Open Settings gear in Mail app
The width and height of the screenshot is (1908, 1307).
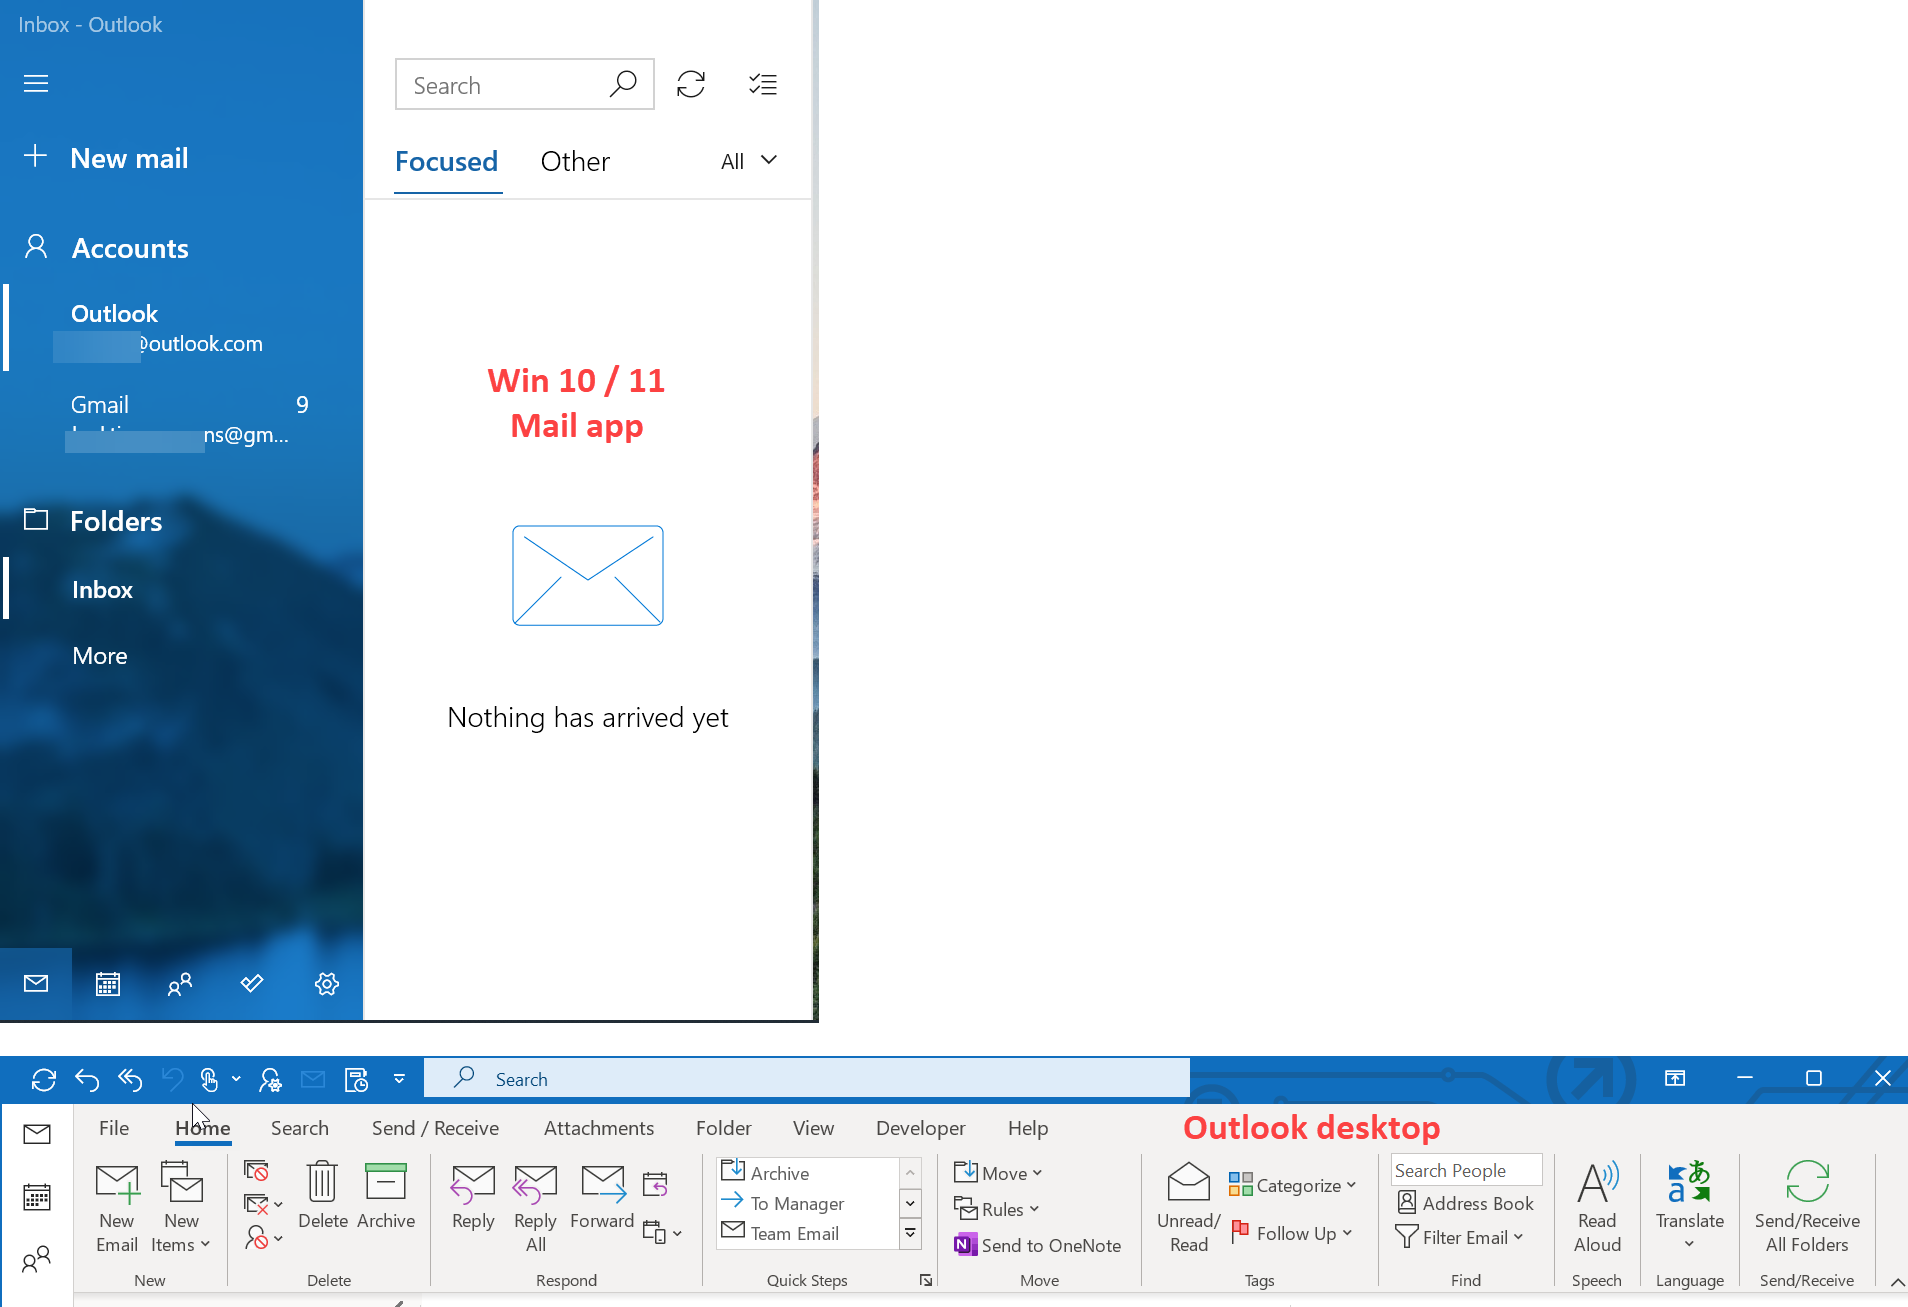point(326,984)
